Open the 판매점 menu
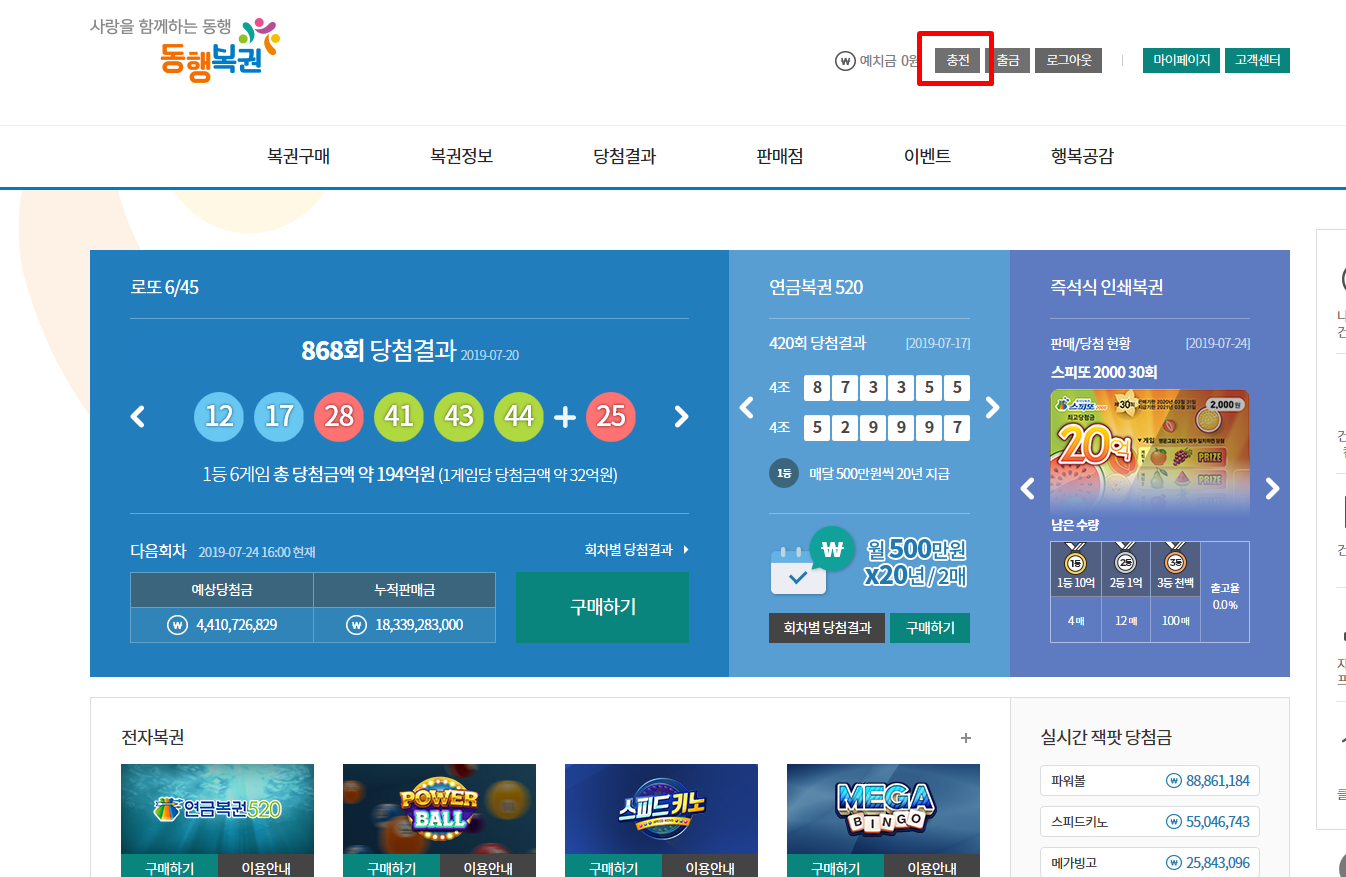 point(780,156)
